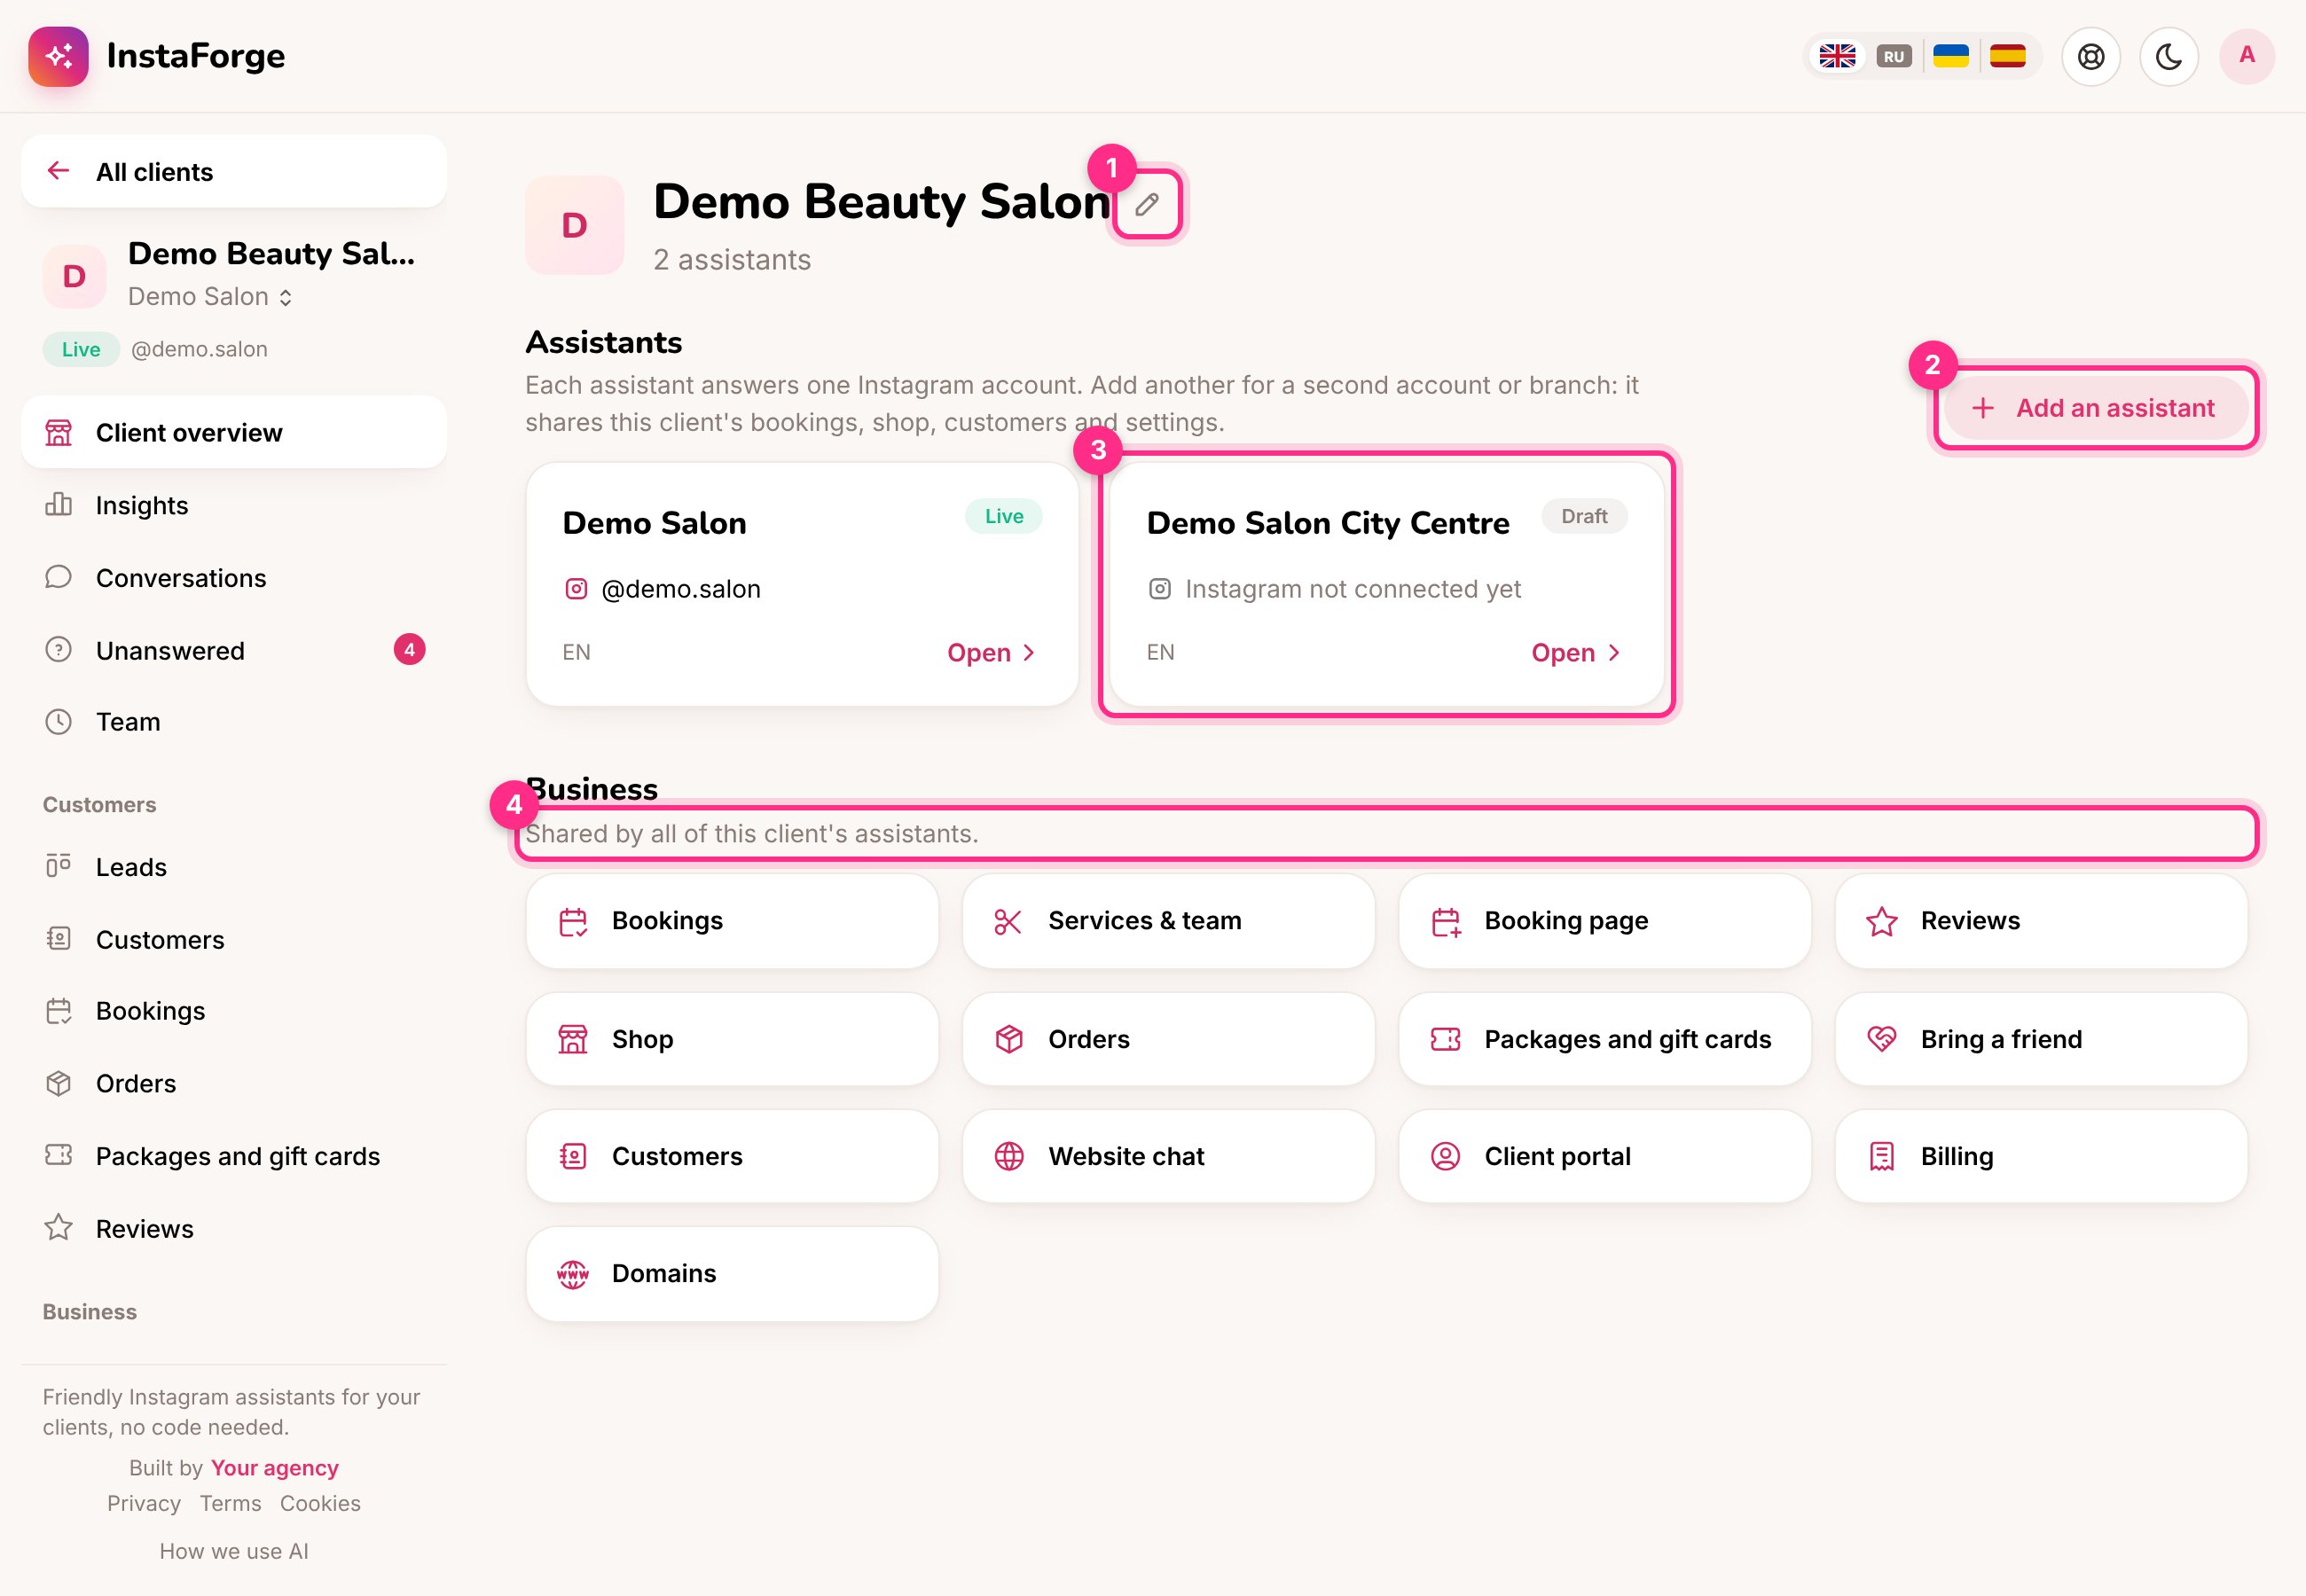This screenshot has width=2306, height=1596.
Task: Open Unanswered in the sidebar
Action: 234,650
